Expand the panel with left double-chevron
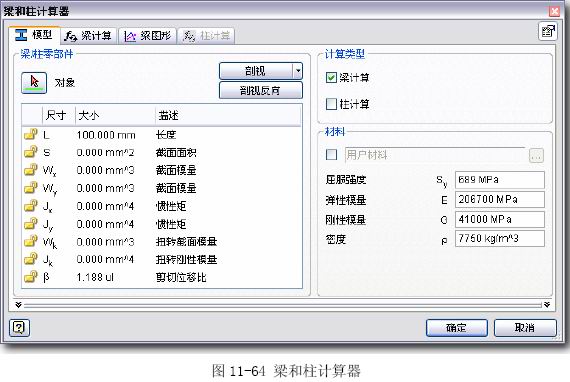570x382 pixels. click(18, 305)
